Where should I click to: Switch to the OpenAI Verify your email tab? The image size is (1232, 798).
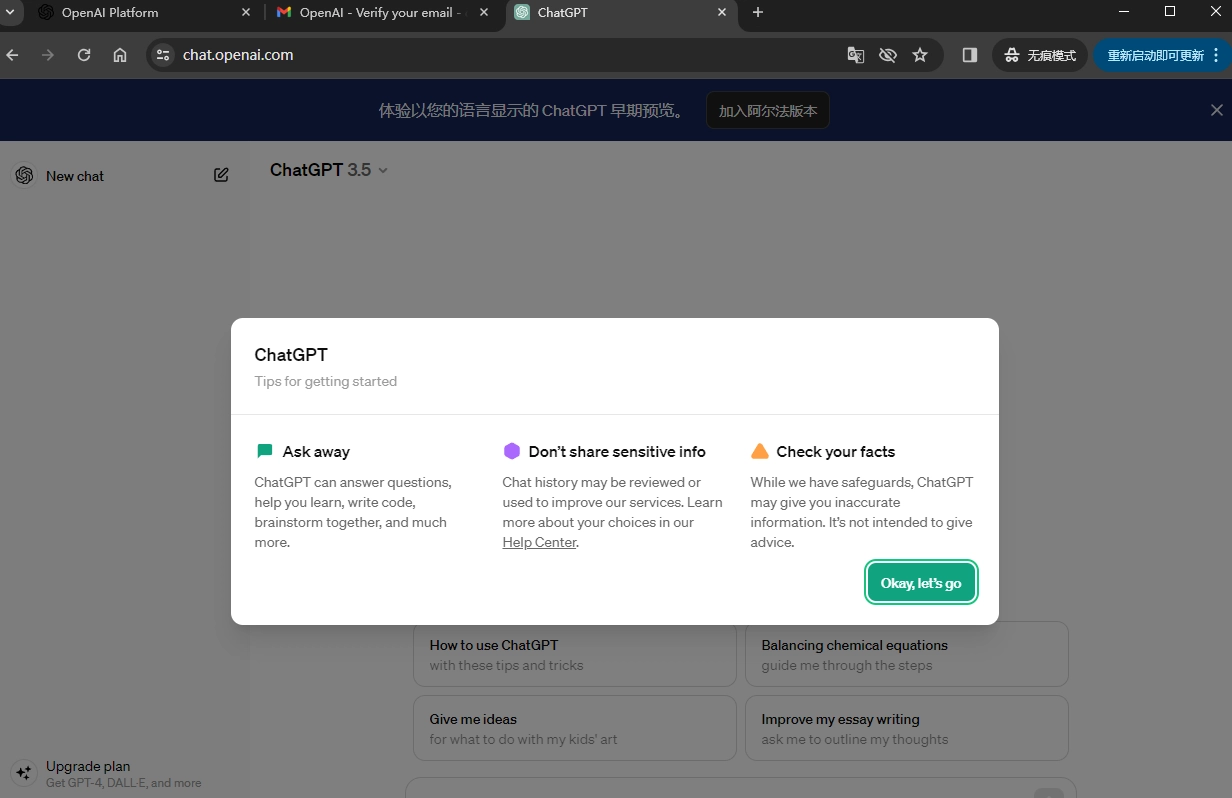pyautogui.click(x=378, y=12)
